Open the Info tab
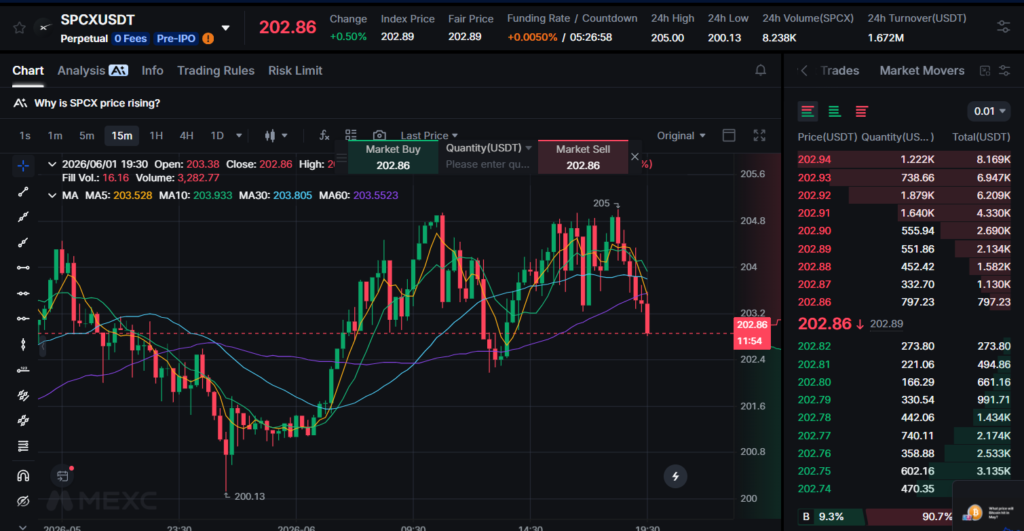Screen dimensions: 1024x531 (x=152, y=71)
